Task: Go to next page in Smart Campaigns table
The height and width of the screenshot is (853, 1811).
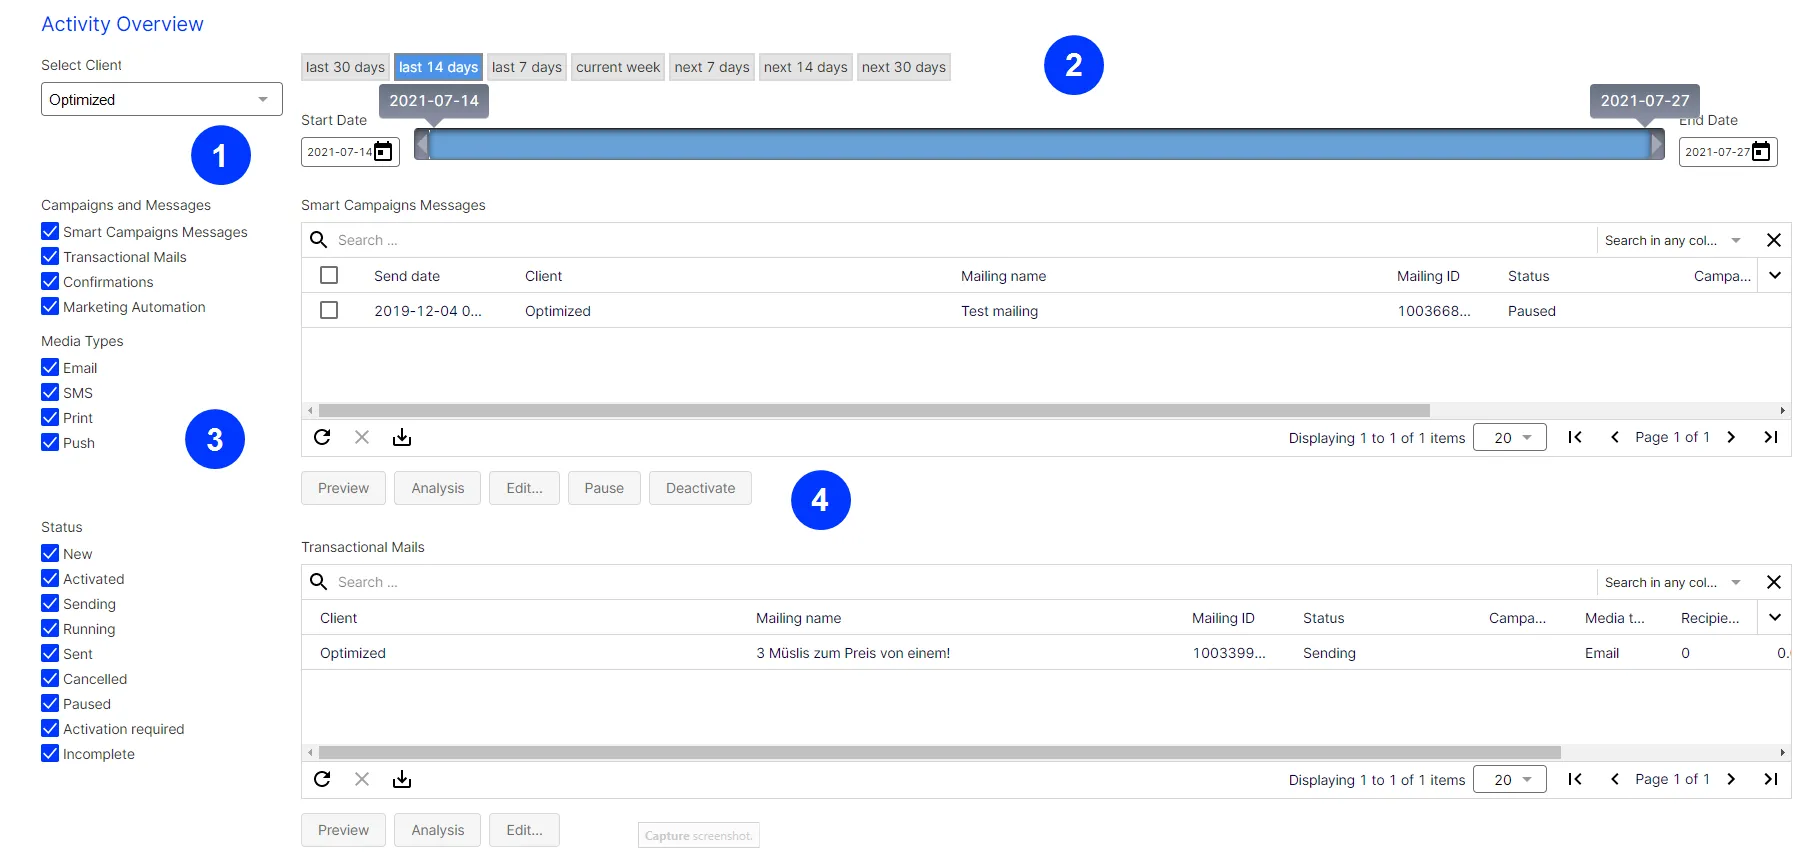Action: pos(1731,437)
